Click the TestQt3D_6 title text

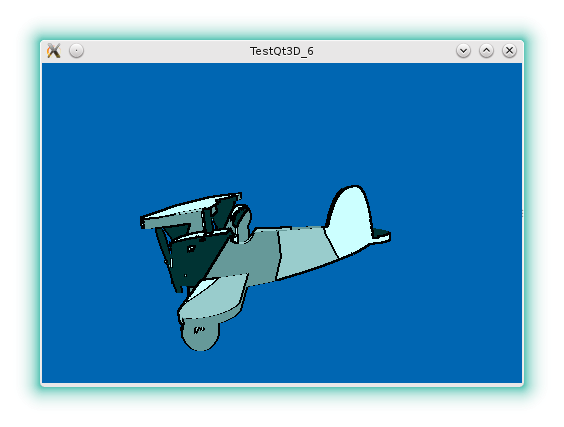282,51
